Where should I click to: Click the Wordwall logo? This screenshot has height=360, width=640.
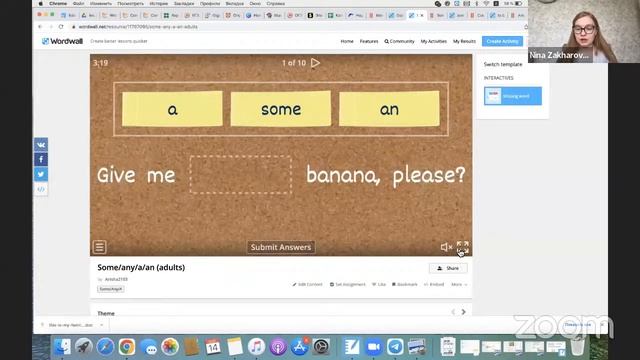pos(62,41)
